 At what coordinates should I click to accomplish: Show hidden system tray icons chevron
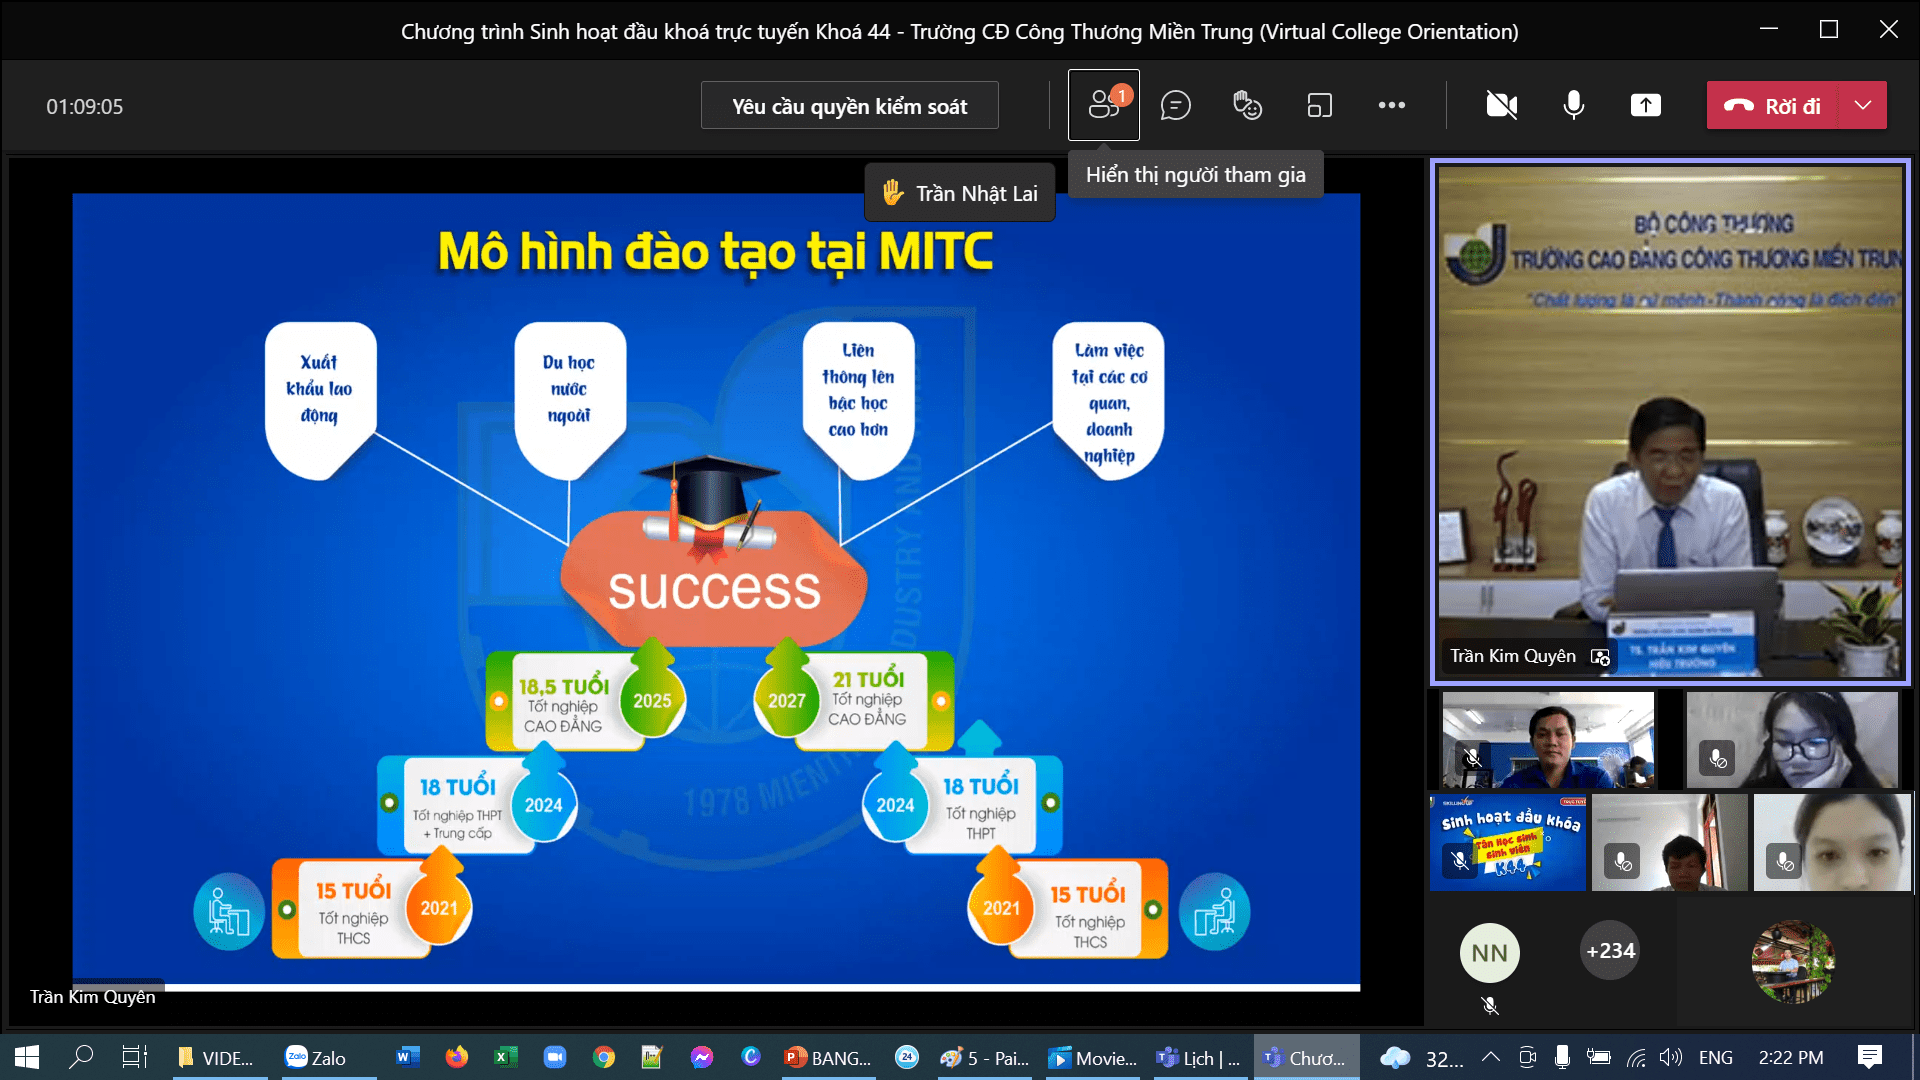click(x=1490, y=1057)
